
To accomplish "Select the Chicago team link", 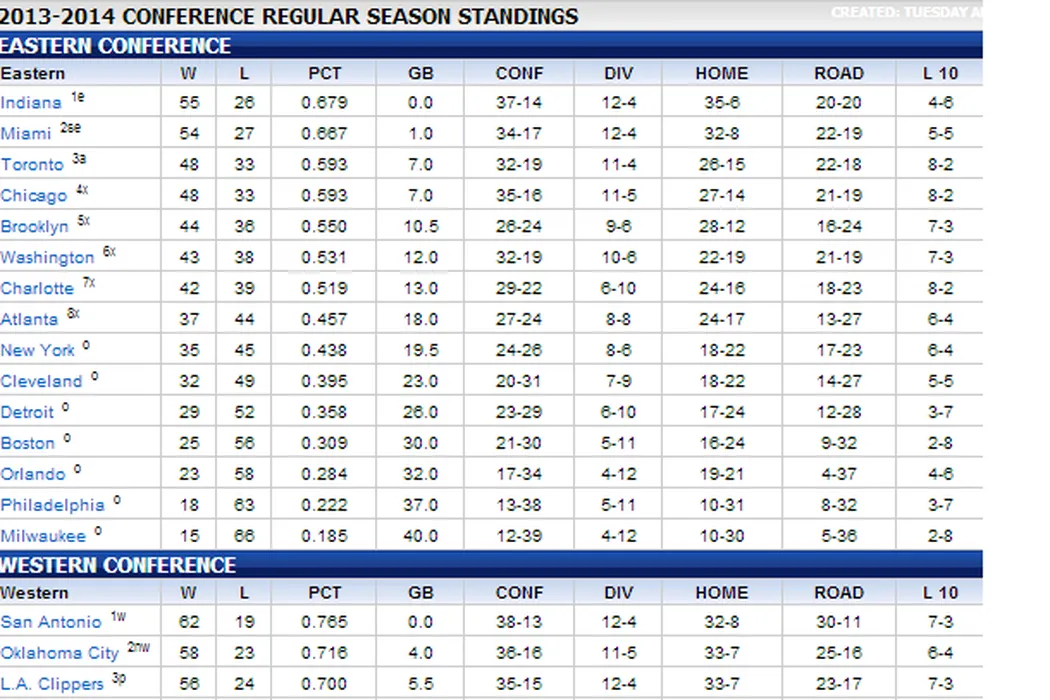I will (x=34, y=196).
